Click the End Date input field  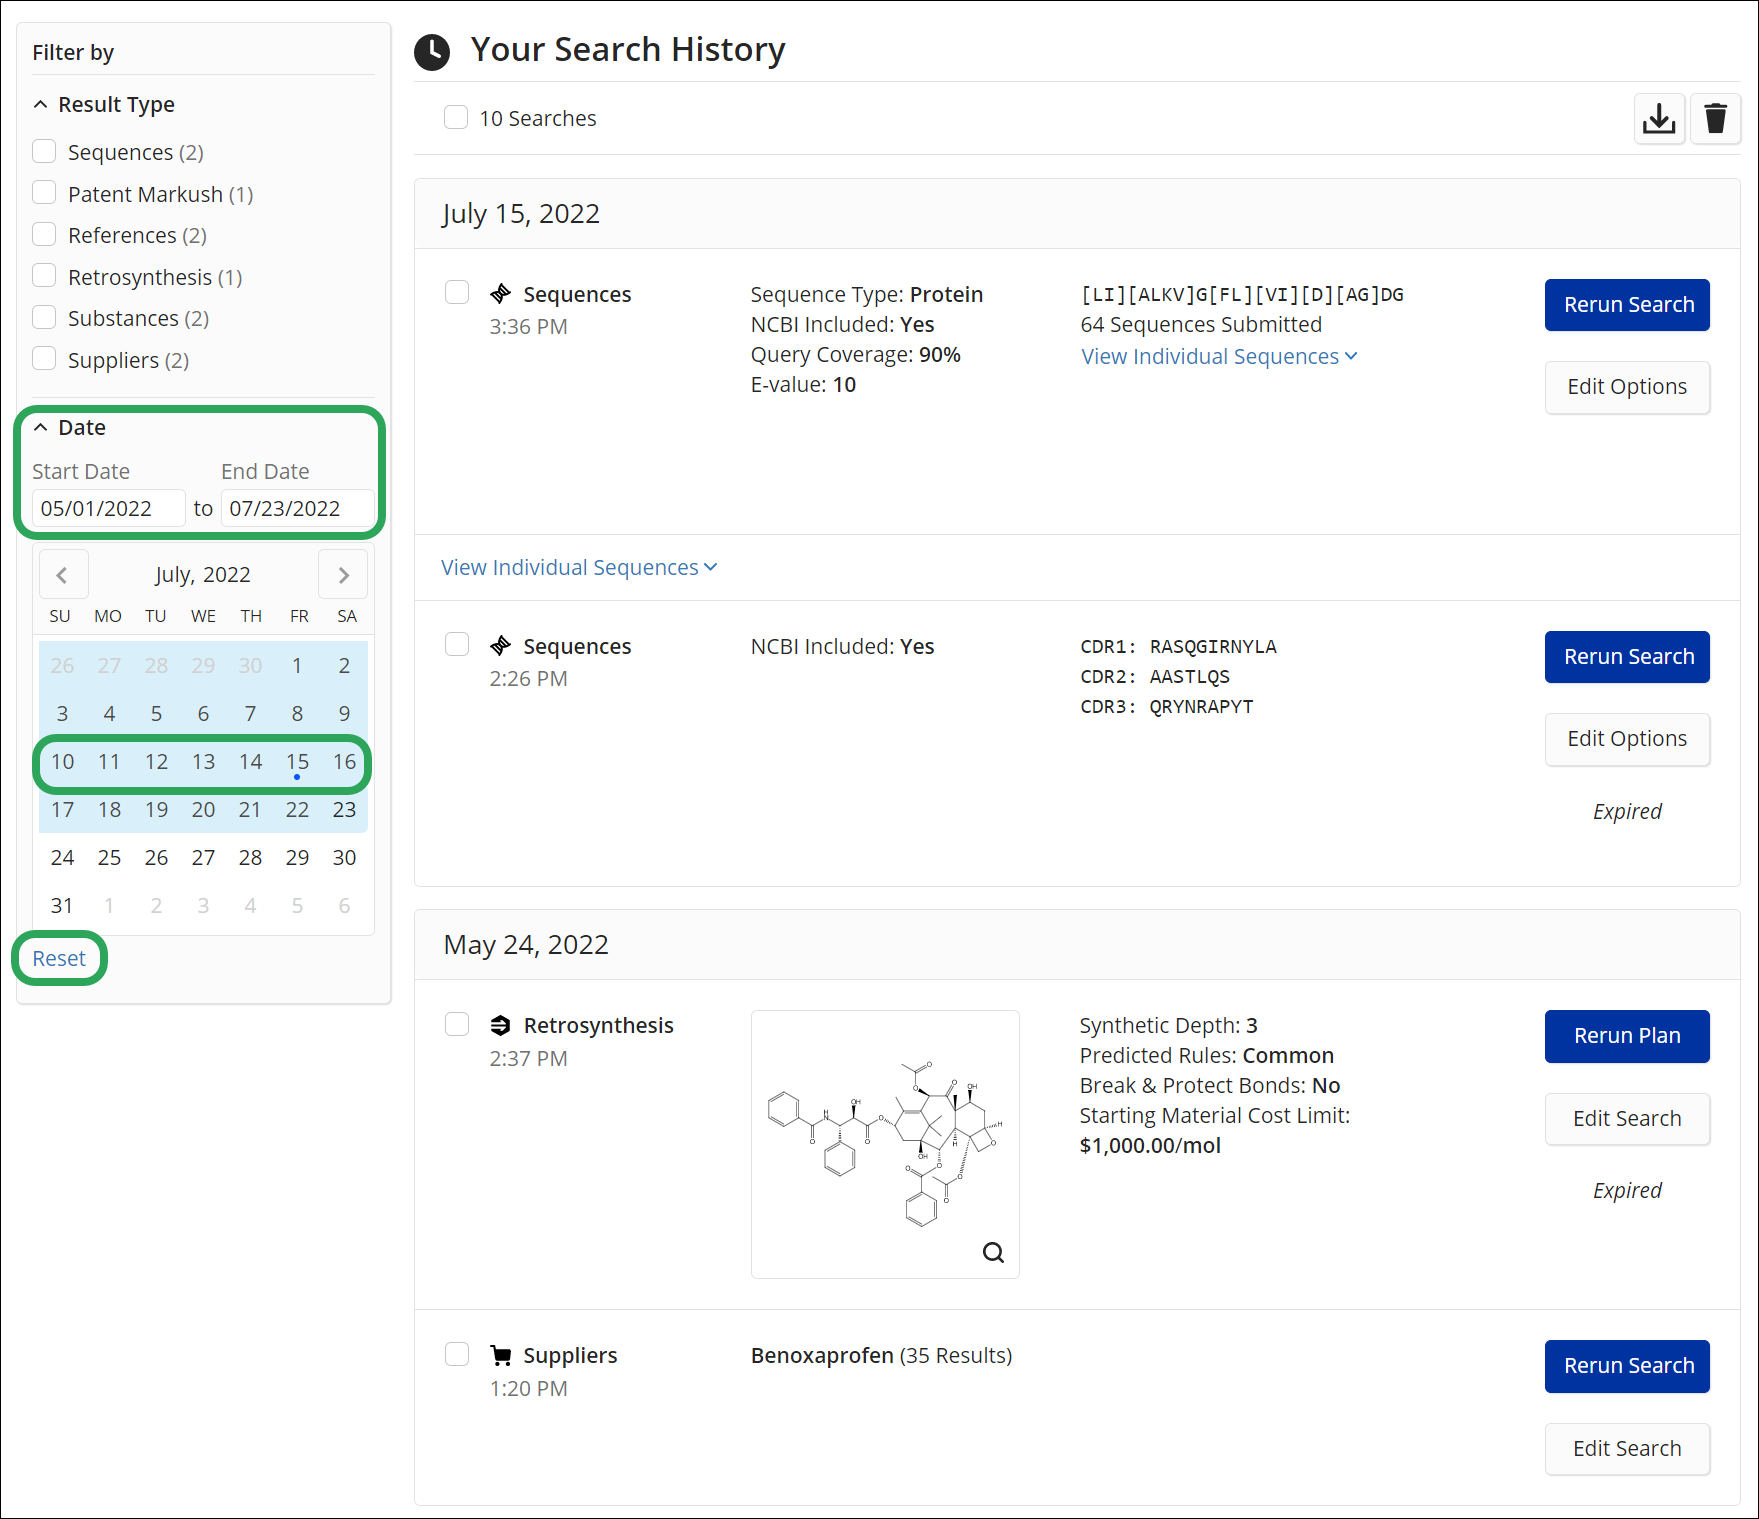[x=297, y=508]
